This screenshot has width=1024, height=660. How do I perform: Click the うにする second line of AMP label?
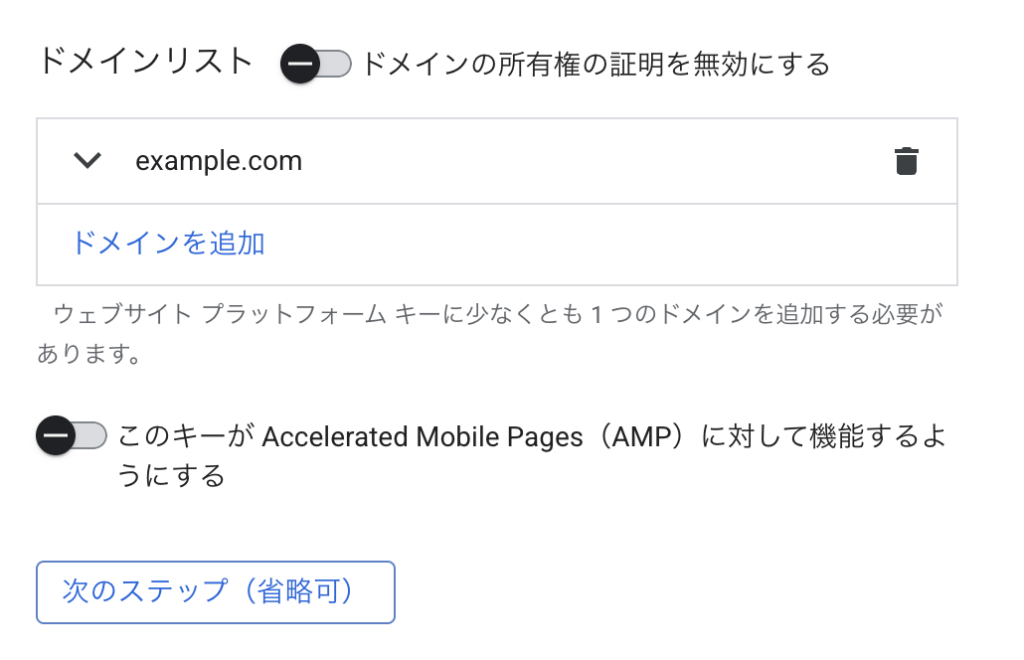pyautogui.click(x=171, y=476)
